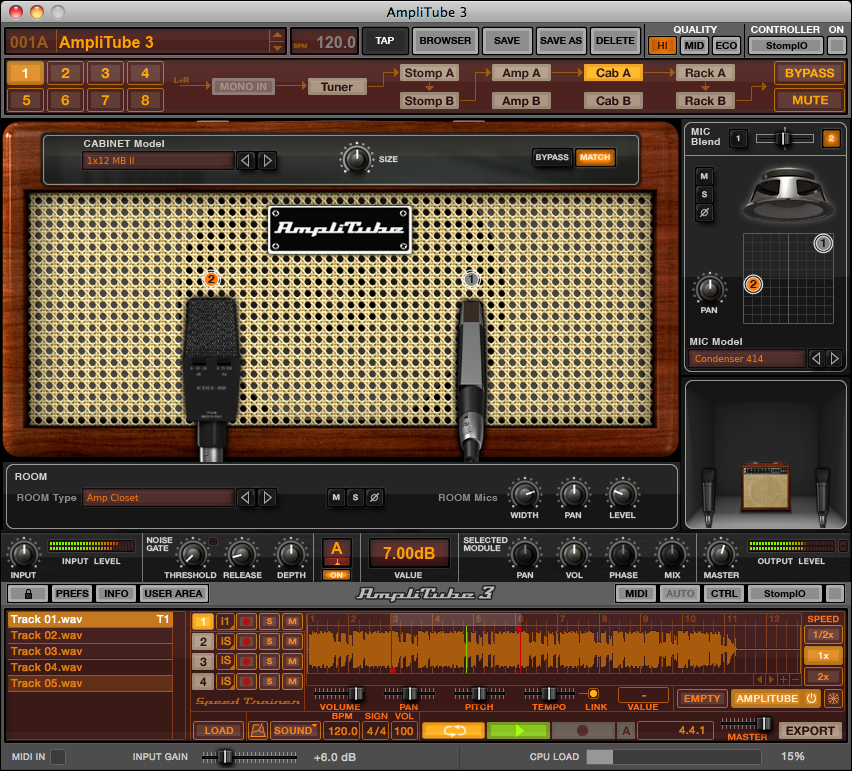The height and width of the screenshot is (771, 852).
Task: Toggle the MIDI IN checkbox
Action: pos(58,756)
